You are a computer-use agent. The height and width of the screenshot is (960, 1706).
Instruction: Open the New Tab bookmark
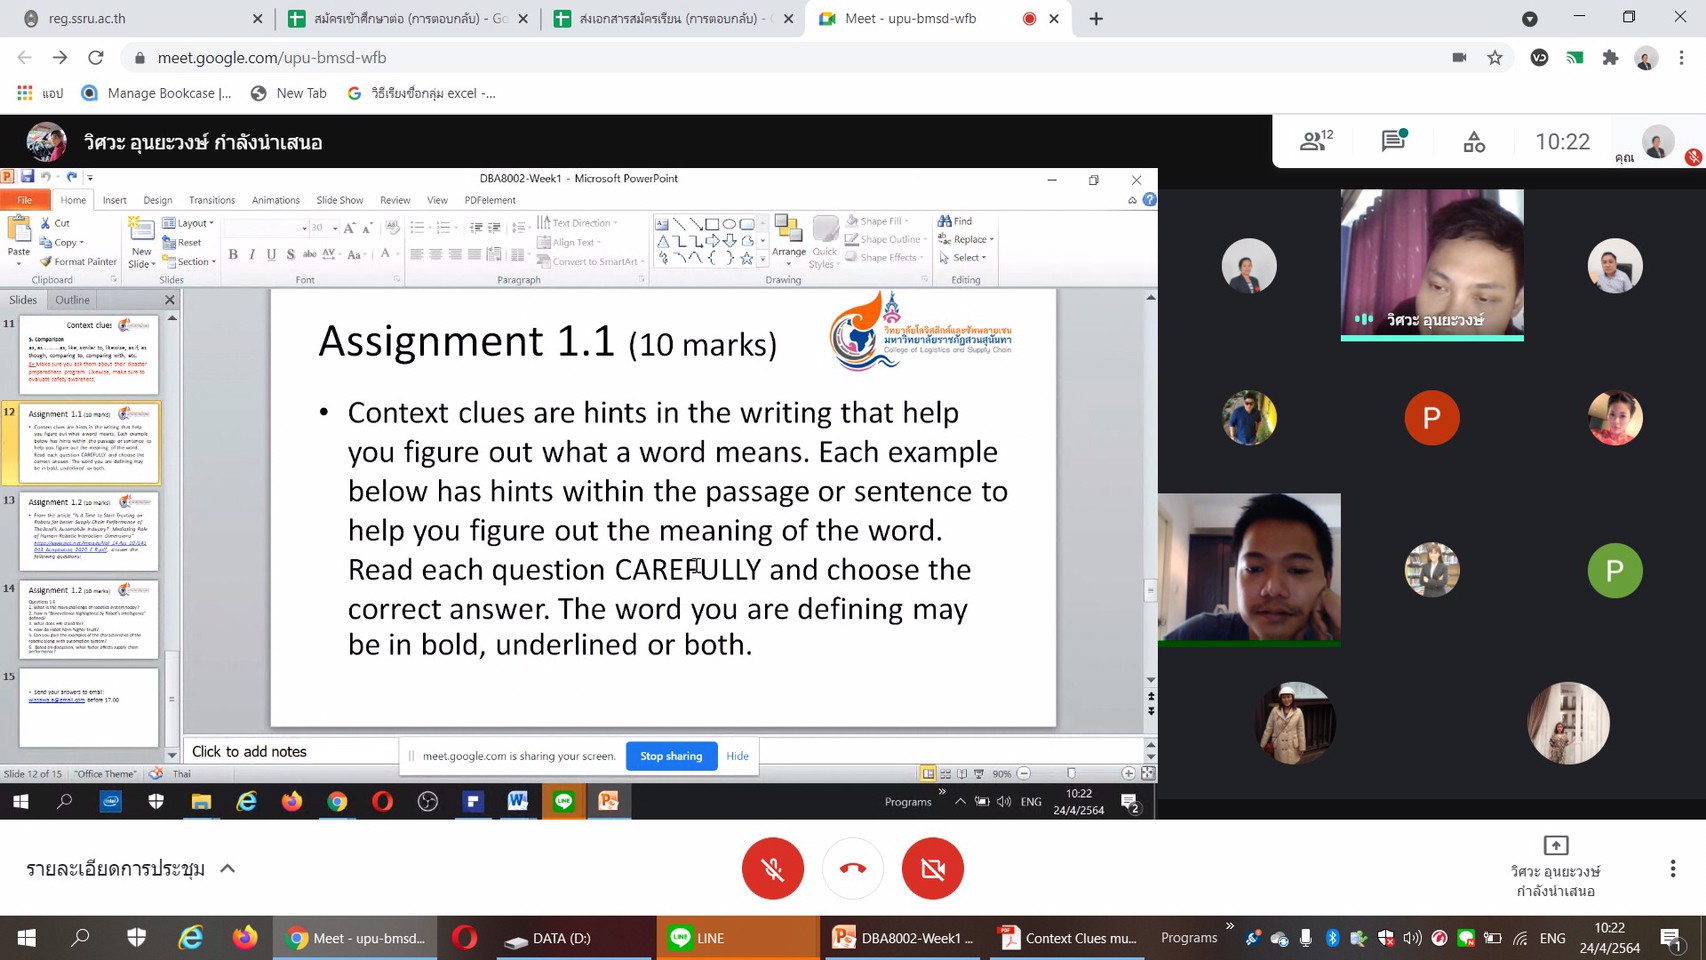(289, 93)
